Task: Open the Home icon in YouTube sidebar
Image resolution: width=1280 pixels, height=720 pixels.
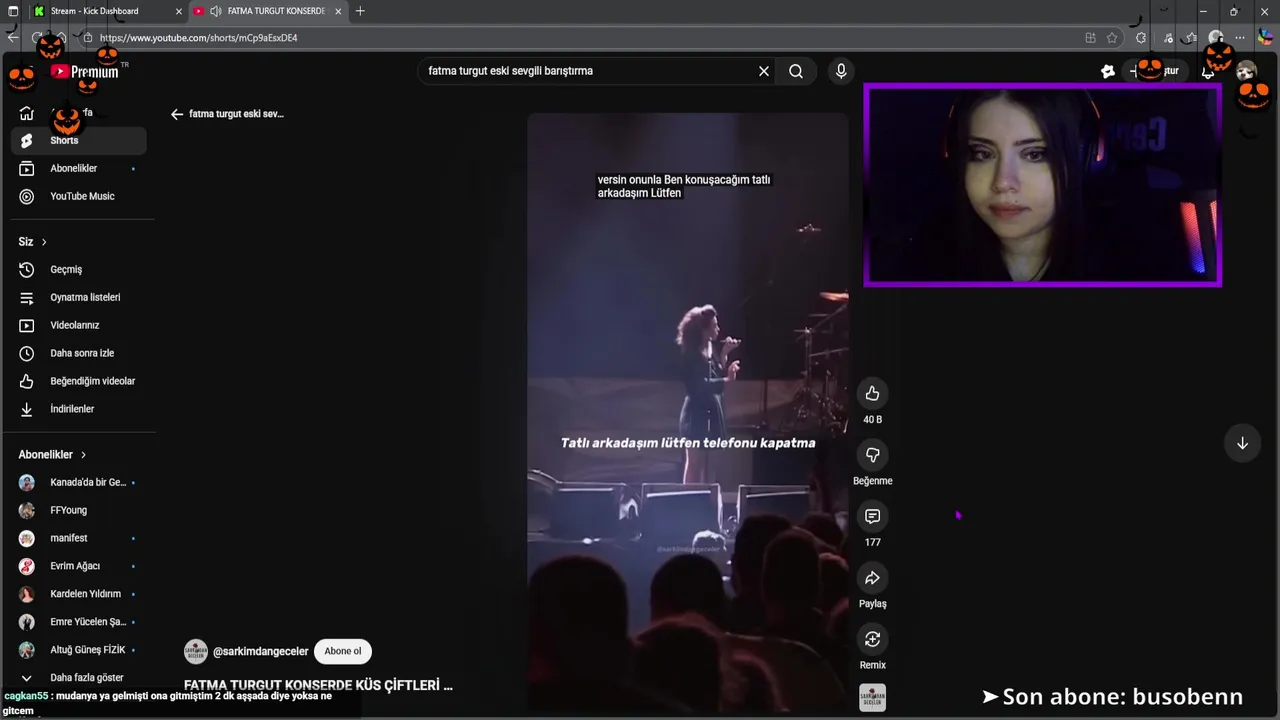Action: [27, 113]
